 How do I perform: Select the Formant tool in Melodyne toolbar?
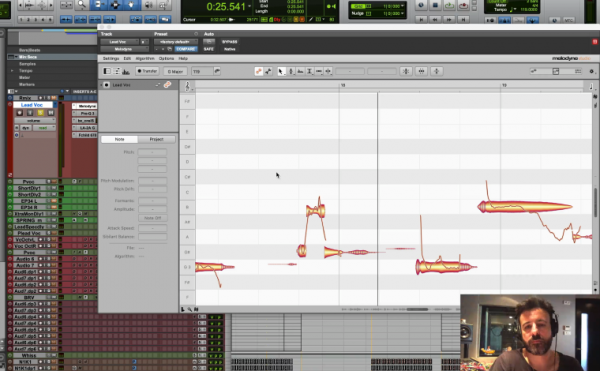(300, 71)
